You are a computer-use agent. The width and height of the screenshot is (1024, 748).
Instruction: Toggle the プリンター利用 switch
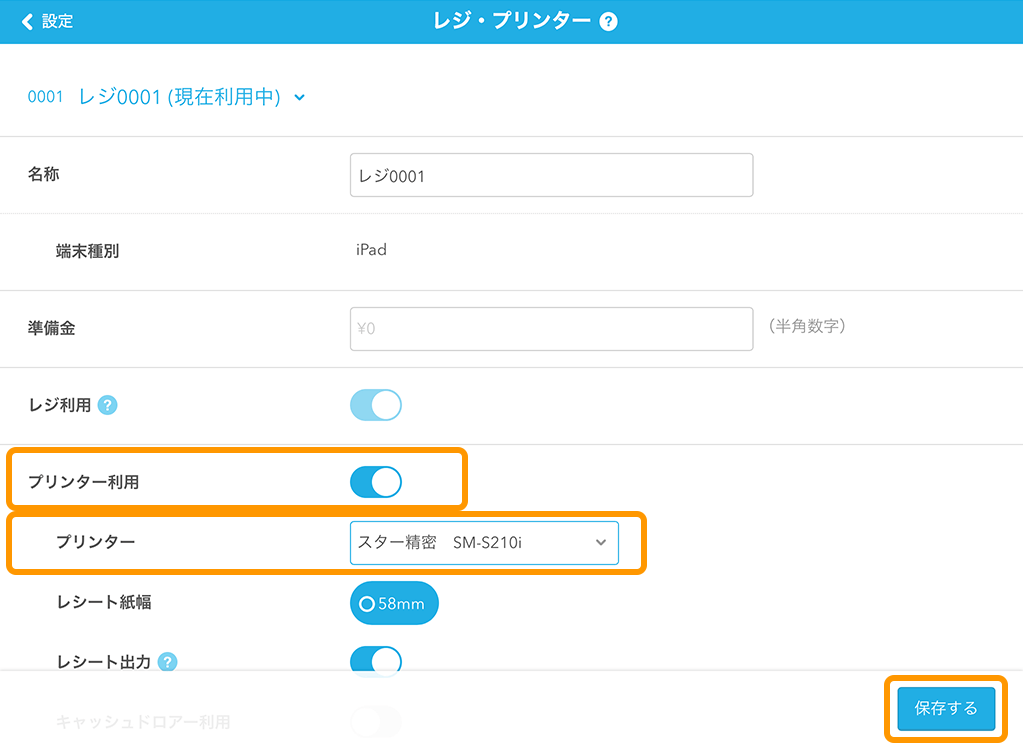click(376, 482)
